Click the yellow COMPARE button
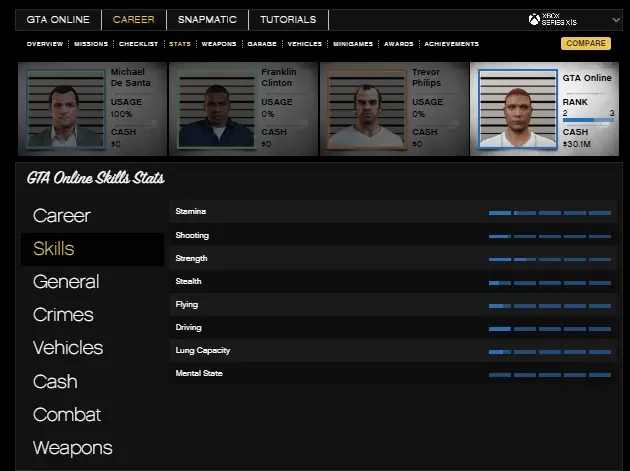This screenshot has height=471, width=630. [586, 43]
